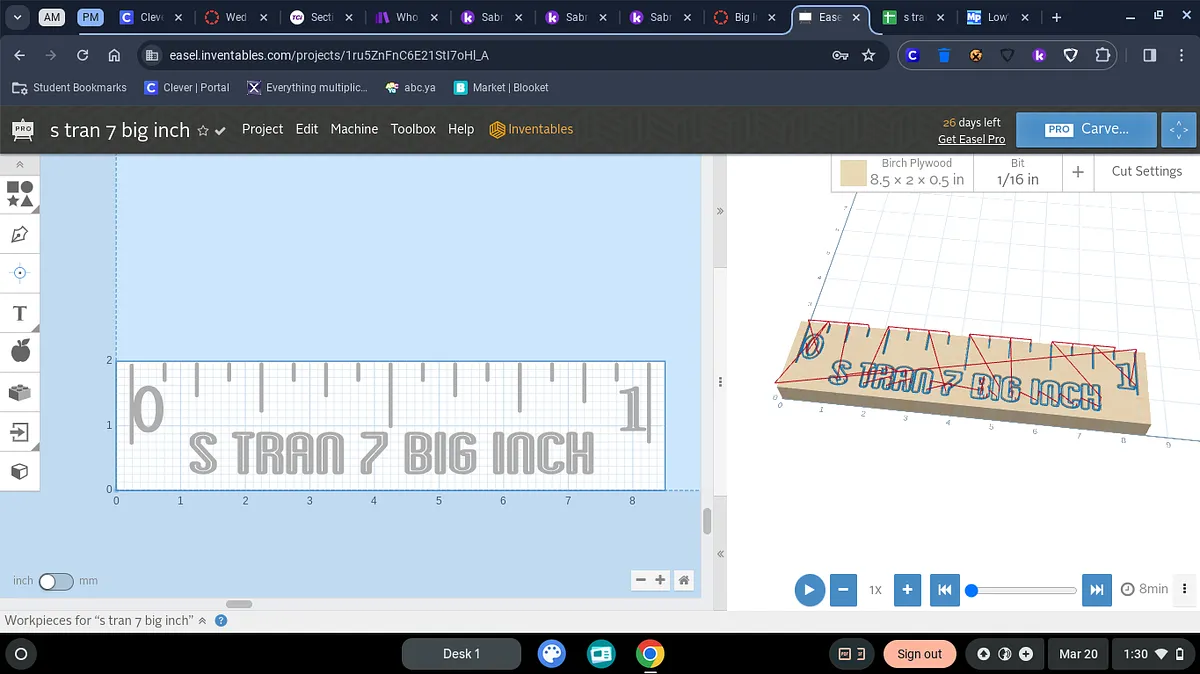Open the Lego brick apps icon
The height and width of the screenshot is (674, 1200).
tap(20, 392)
